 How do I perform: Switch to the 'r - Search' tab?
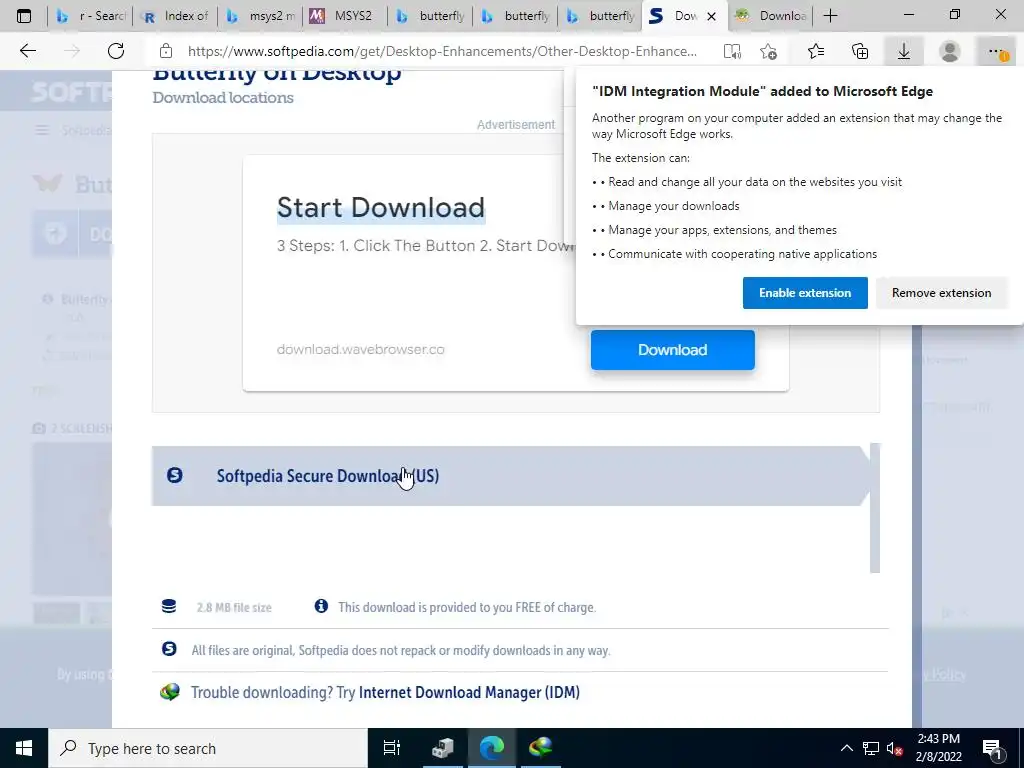pyautogui.click(x=91, y=16)
